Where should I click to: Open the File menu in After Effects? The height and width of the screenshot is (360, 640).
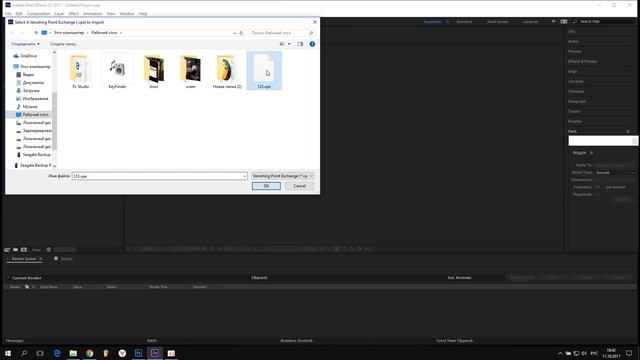pos(8,14)
